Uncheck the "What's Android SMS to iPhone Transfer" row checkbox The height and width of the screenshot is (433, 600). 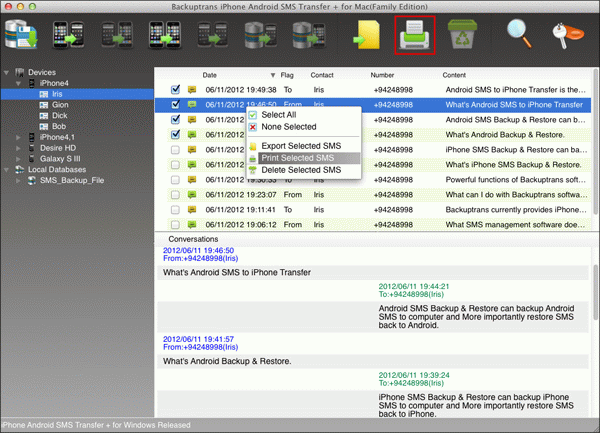(x=175, y=104)
